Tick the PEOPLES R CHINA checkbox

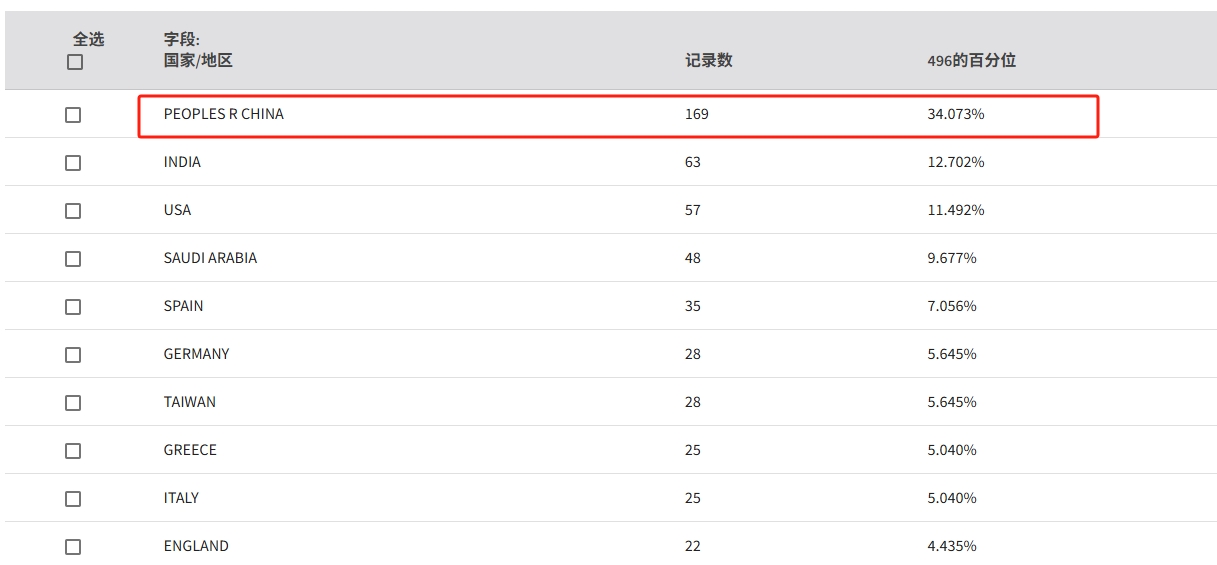[73, 115]
